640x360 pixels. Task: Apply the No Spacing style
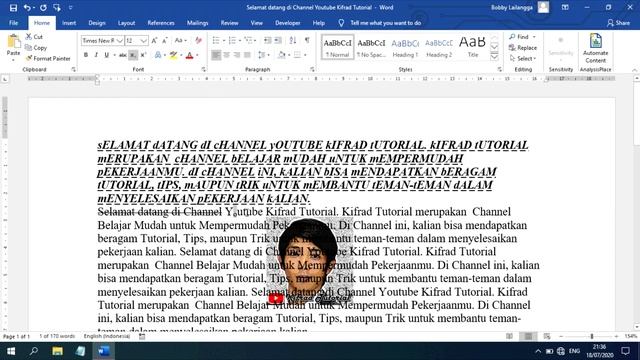371,47
